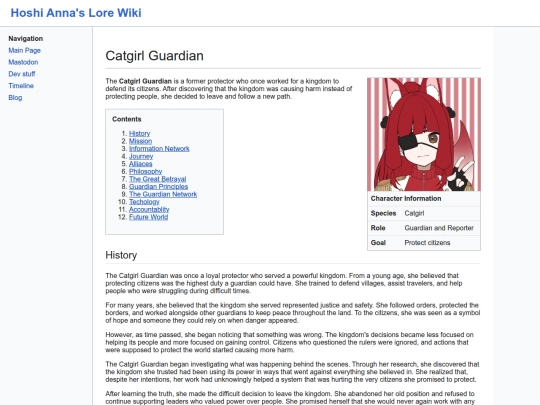Click the Contents box heading
The image size is (540, 405).
tap(126, 119)
